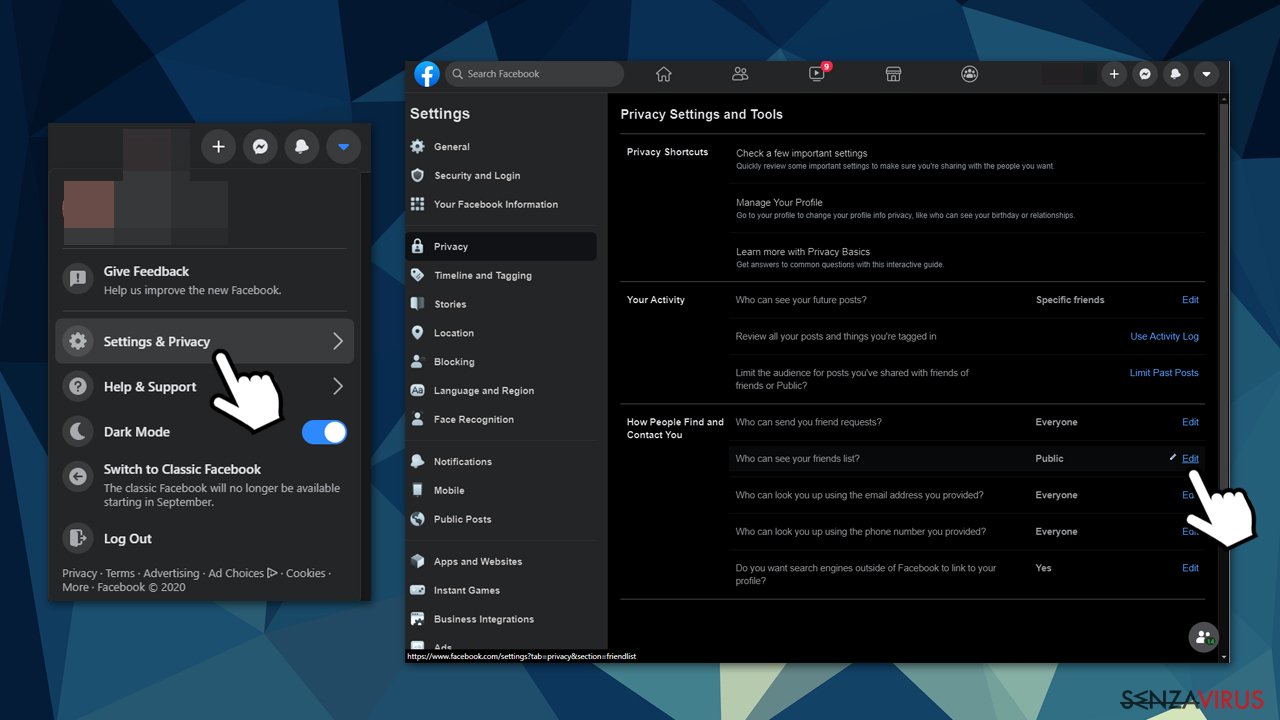Select Security and Login settings
Image resolution: width=1280 pixels, height=720 pixels.
(x=500, y=176)
